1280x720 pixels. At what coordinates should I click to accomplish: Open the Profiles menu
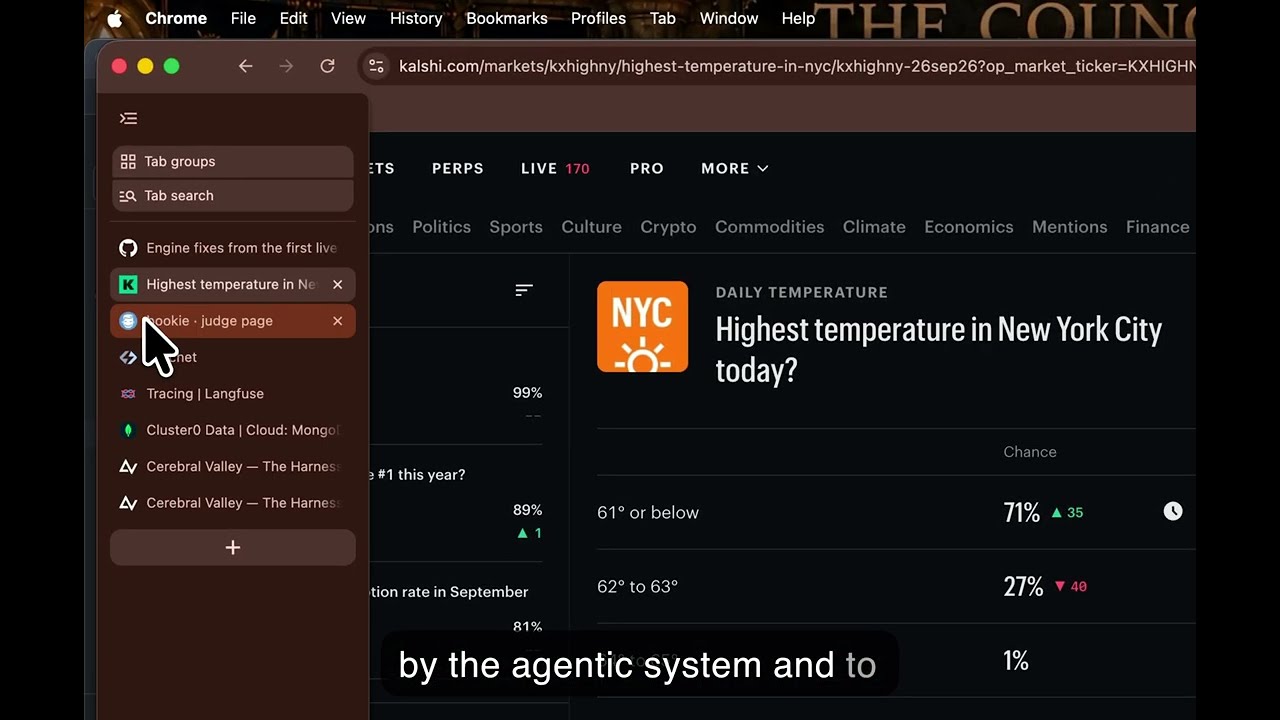click(598, 18)
